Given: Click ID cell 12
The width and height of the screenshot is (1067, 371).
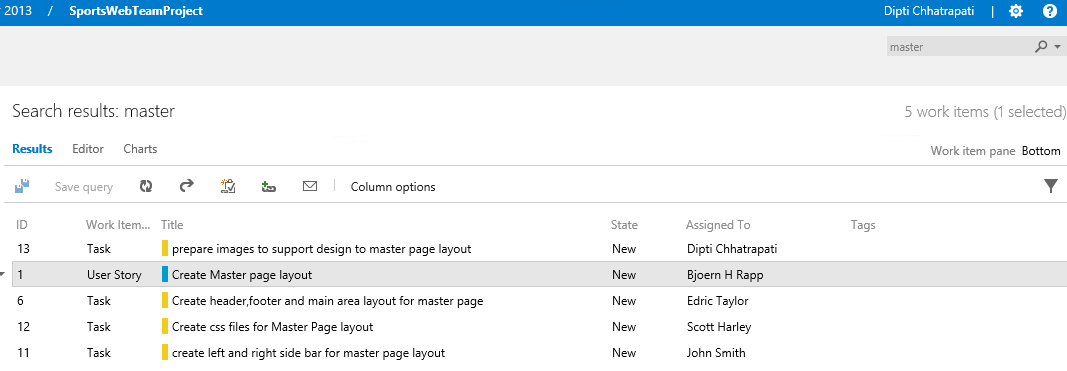Looking at the screenshot, I should pos(23,327).
